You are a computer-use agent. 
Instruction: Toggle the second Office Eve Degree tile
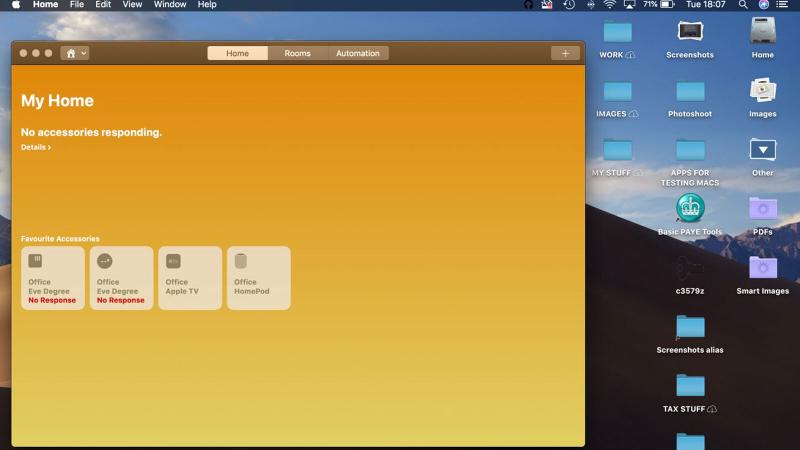[121, 278]
